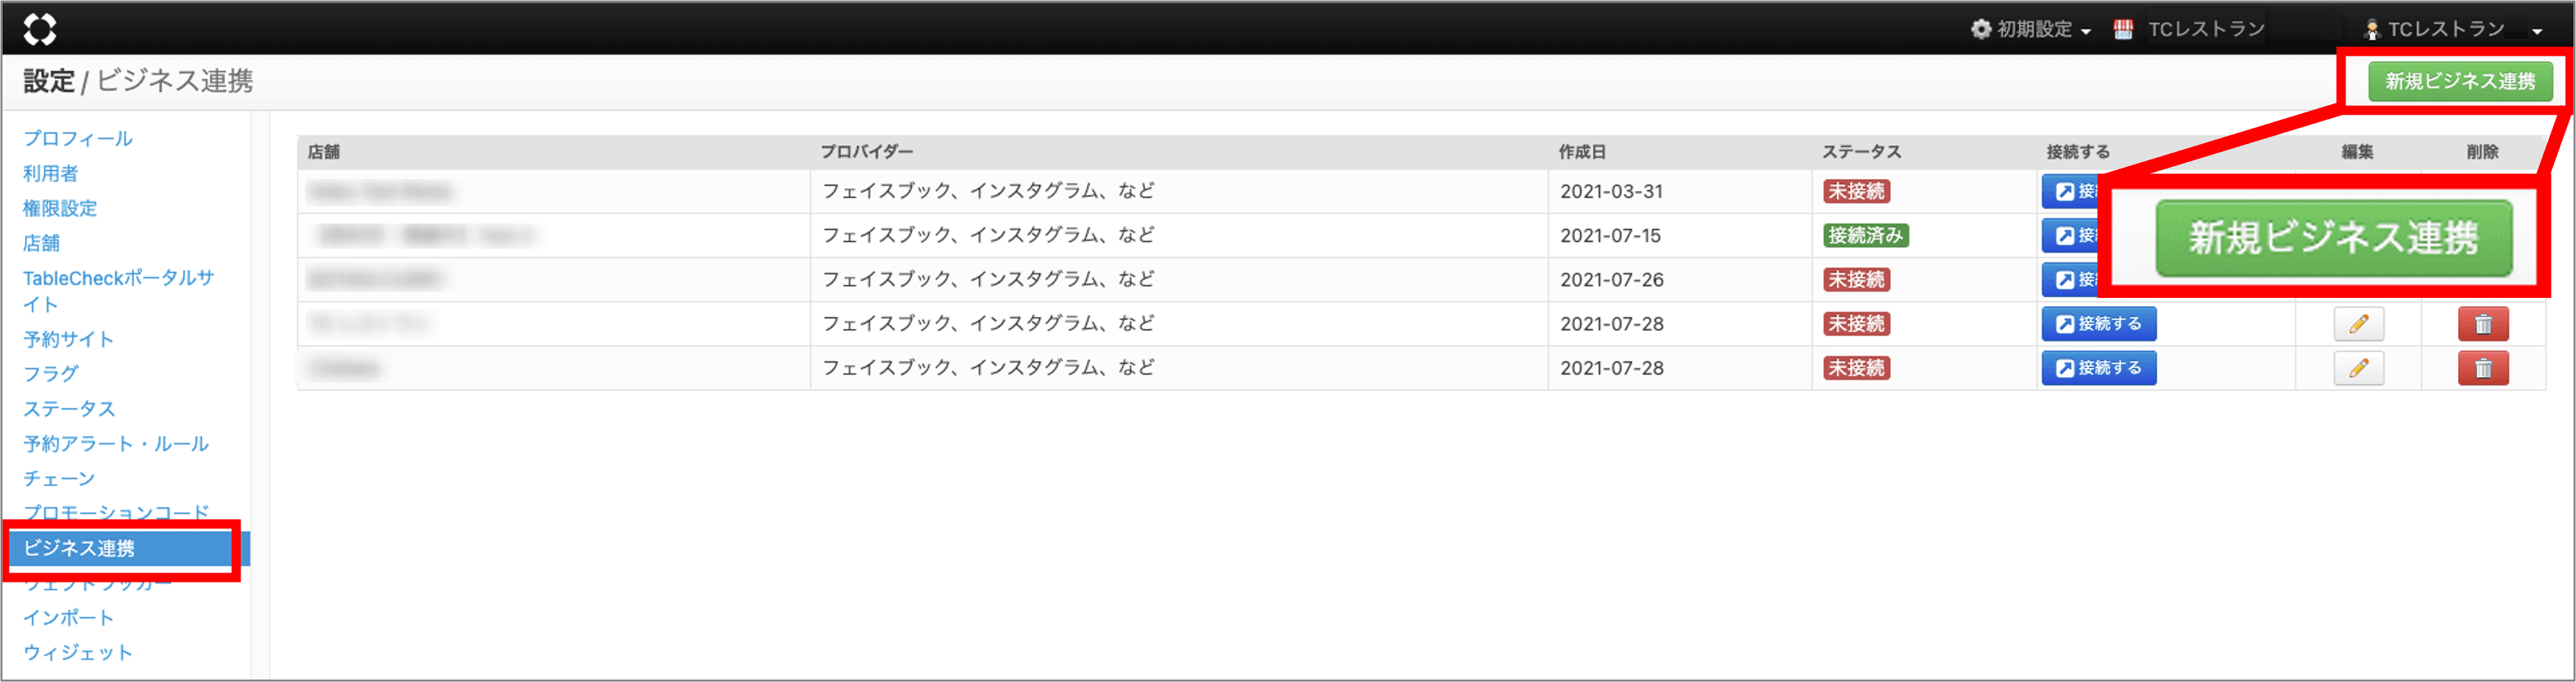Click the pencil edit icon in last row
Image resolution: width=2576 pixels, height=682 pixels.
[2358, 368]
